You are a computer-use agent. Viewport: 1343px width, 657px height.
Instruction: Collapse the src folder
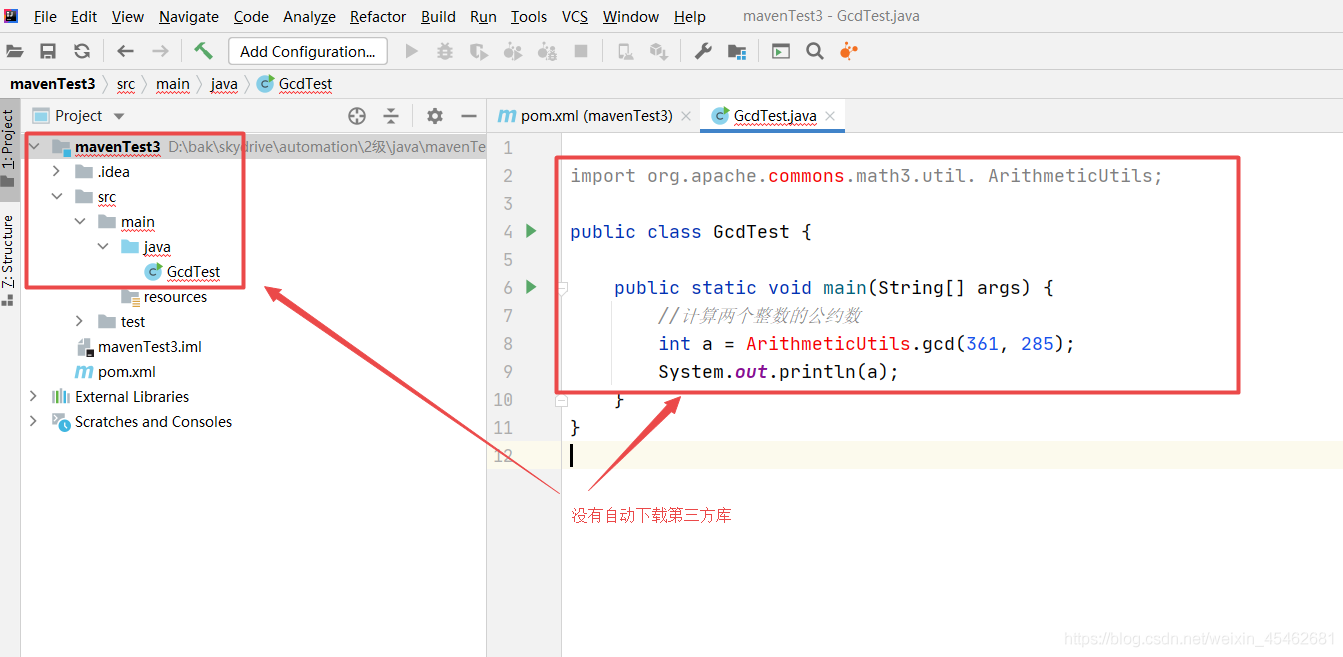coord(57,197)
